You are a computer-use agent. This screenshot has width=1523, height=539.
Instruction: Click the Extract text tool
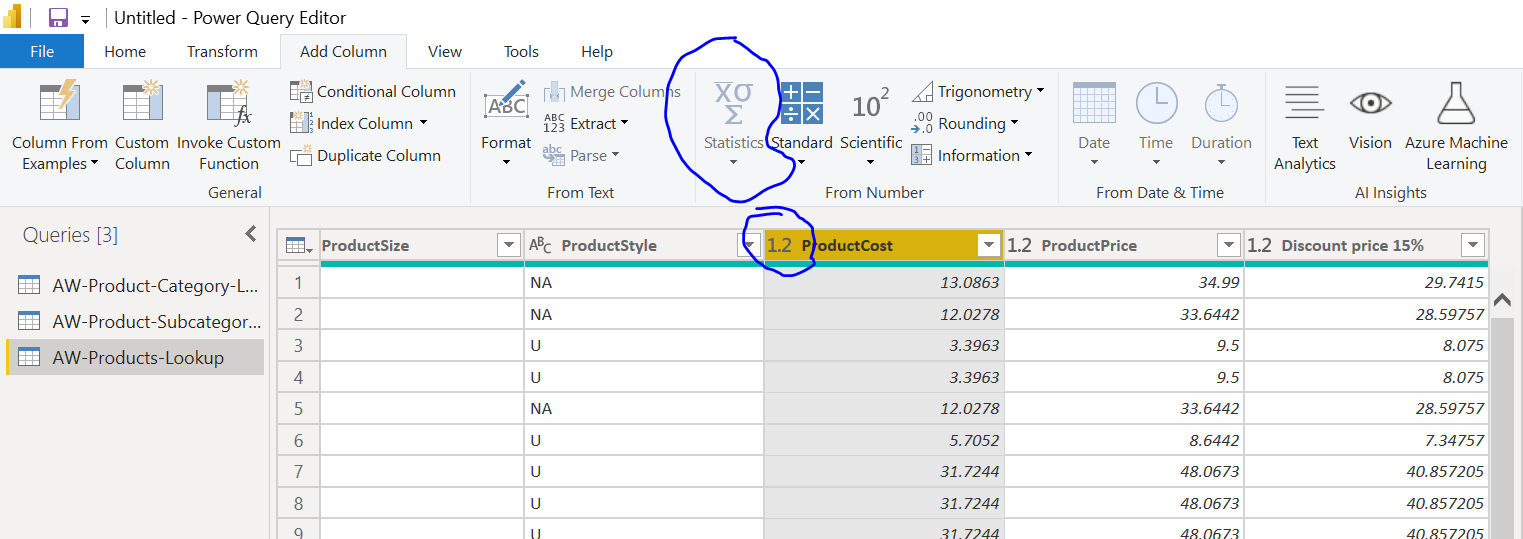[x=586, y=123]
